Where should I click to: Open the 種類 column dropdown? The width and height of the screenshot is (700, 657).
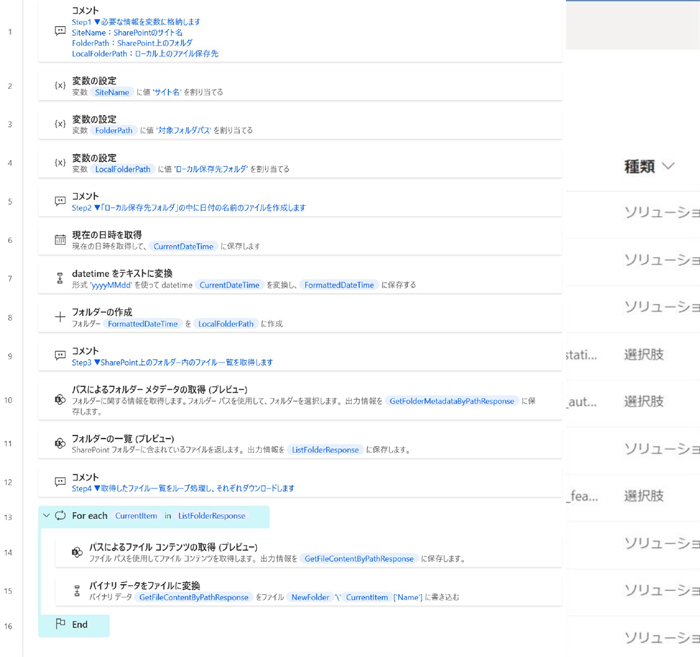[668, 167]
